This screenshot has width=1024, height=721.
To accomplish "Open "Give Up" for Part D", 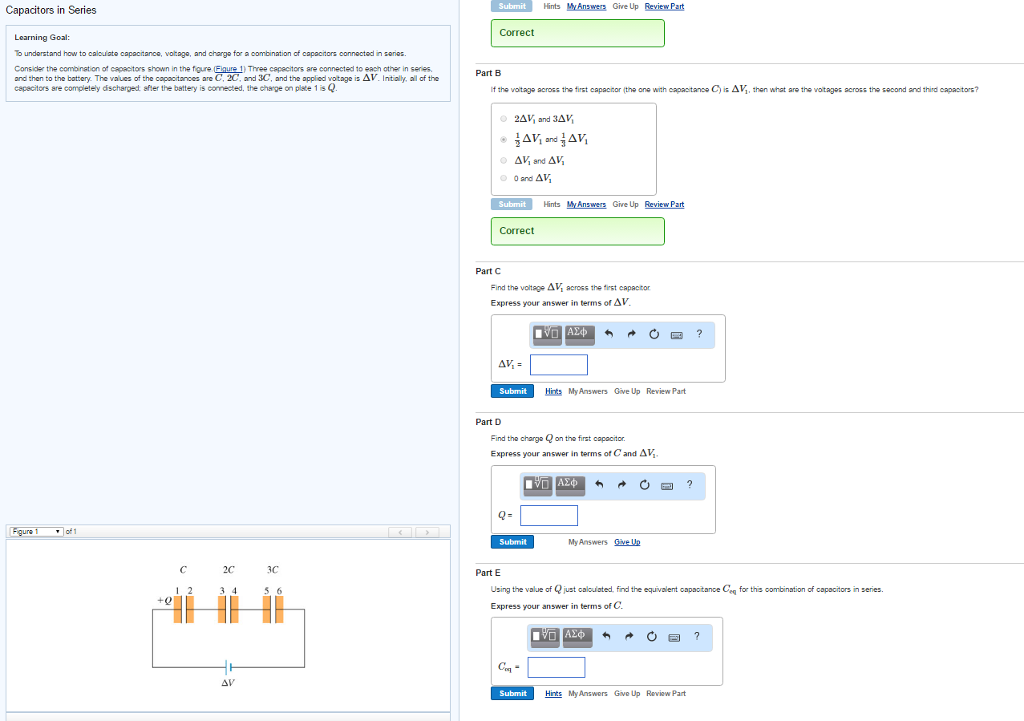I will [x=626, y=541].
